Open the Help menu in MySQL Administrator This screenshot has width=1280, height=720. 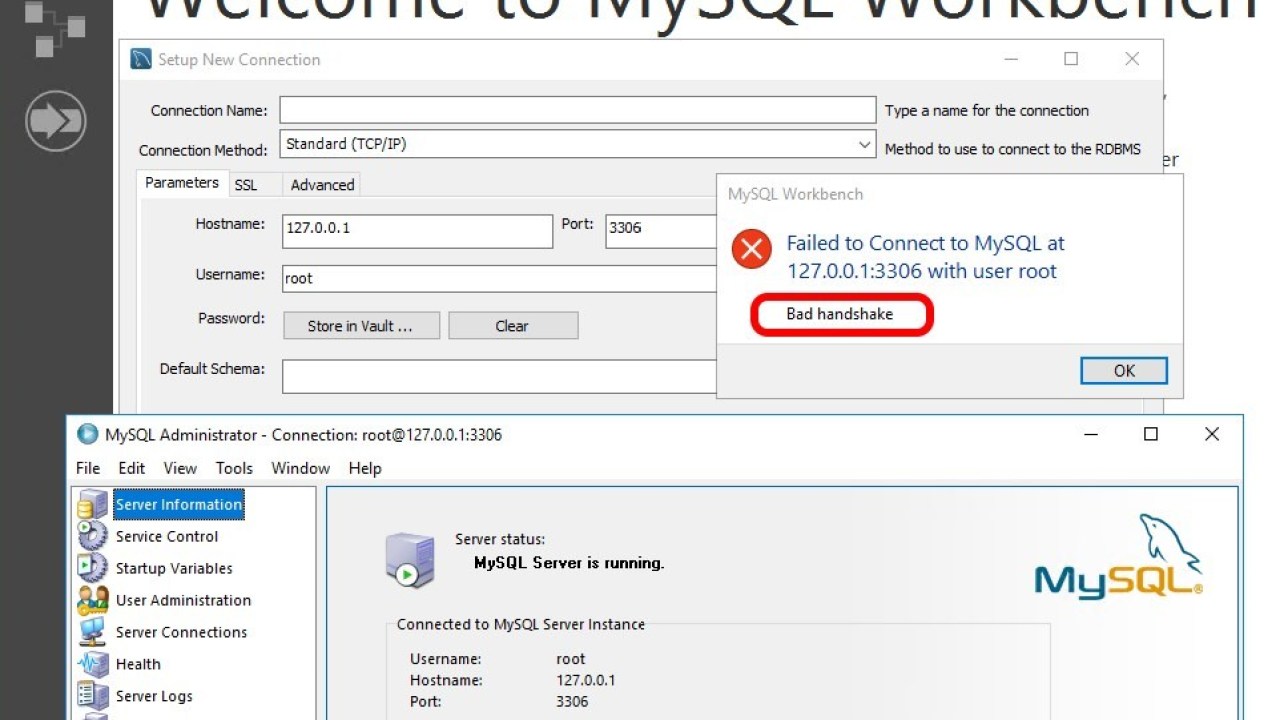(x=365, y=468)
